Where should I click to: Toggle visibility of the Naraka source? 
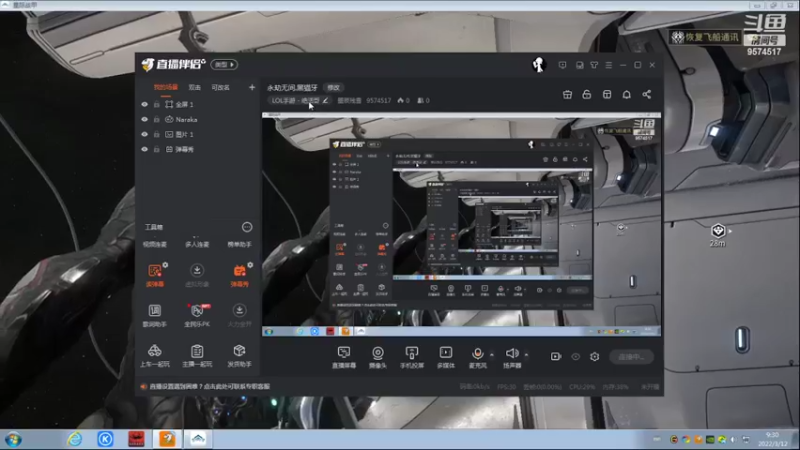(x=144, y=119)
